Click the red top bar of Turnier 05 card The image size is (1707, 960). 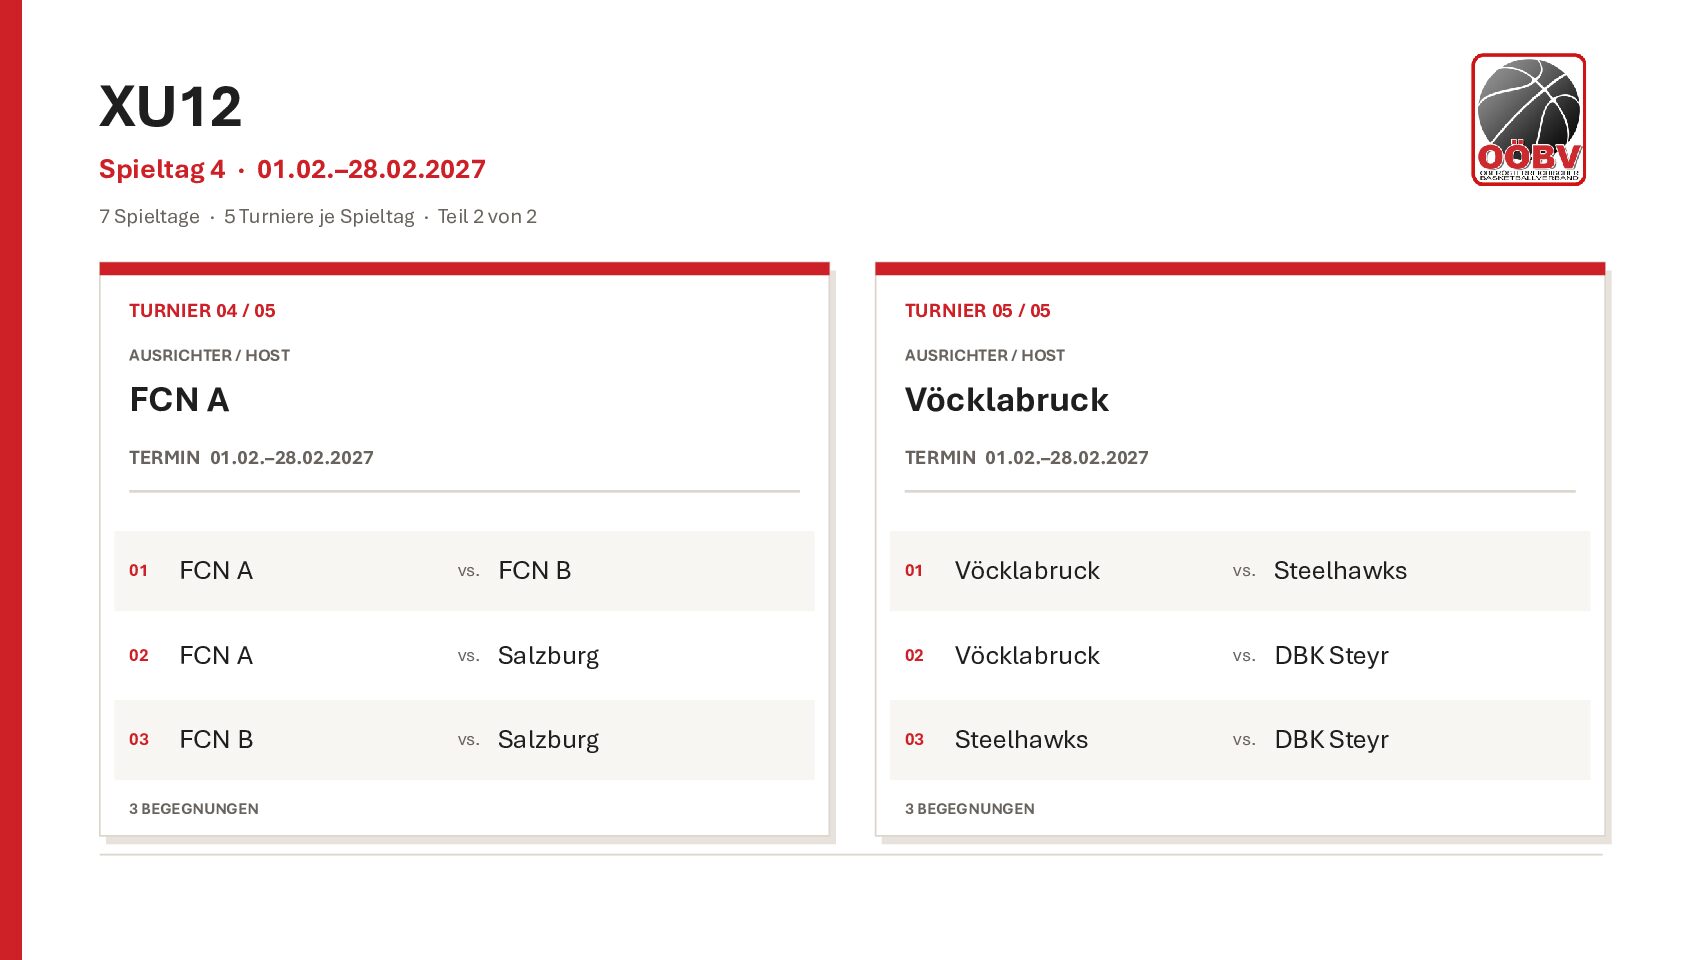tap(1240, 269)
